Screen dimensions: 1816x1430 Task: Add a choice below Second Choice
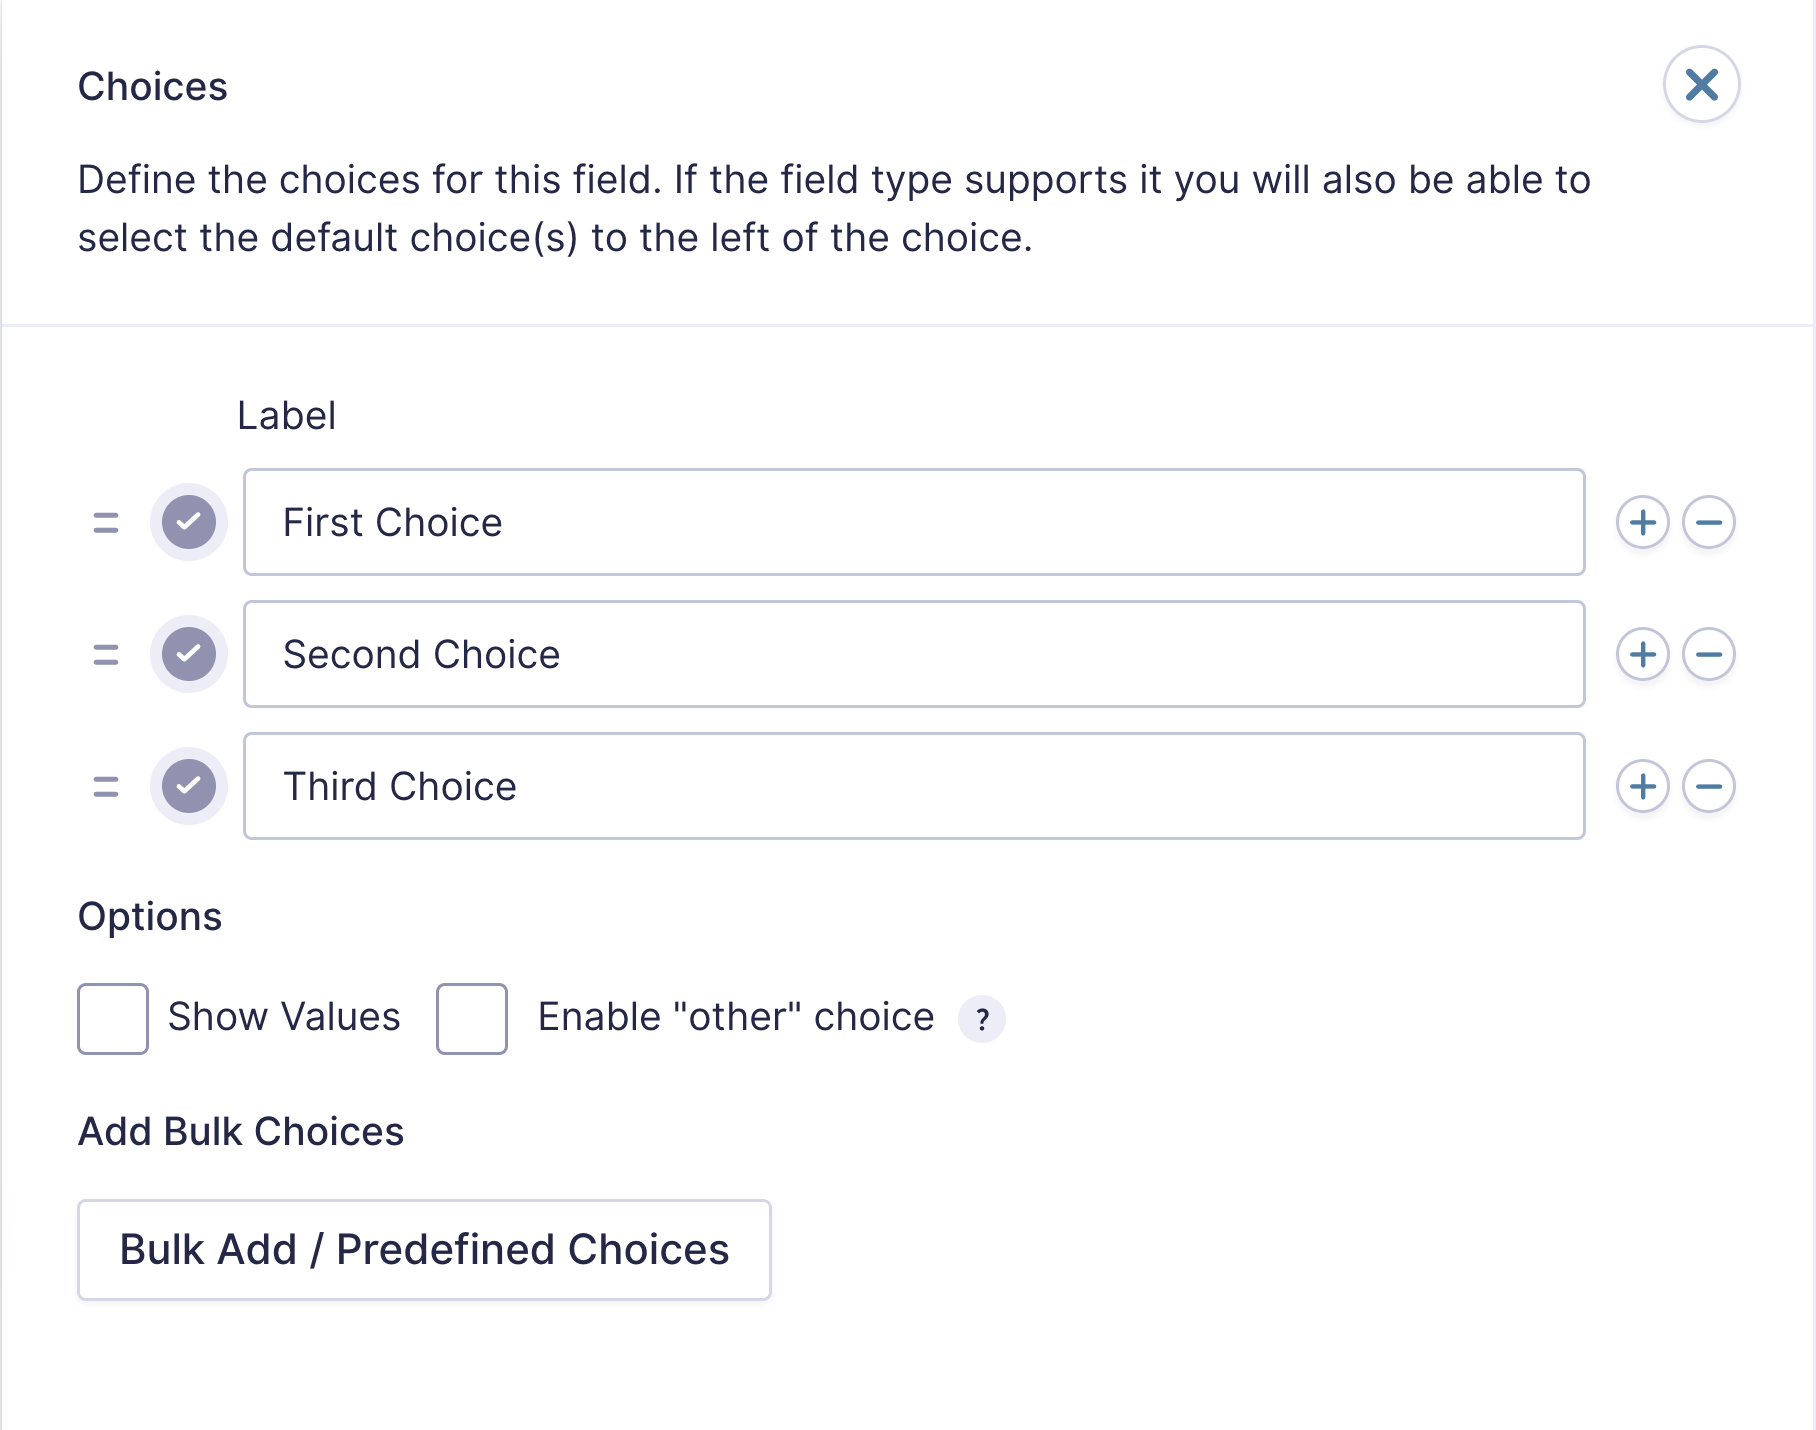[1643, 654]
